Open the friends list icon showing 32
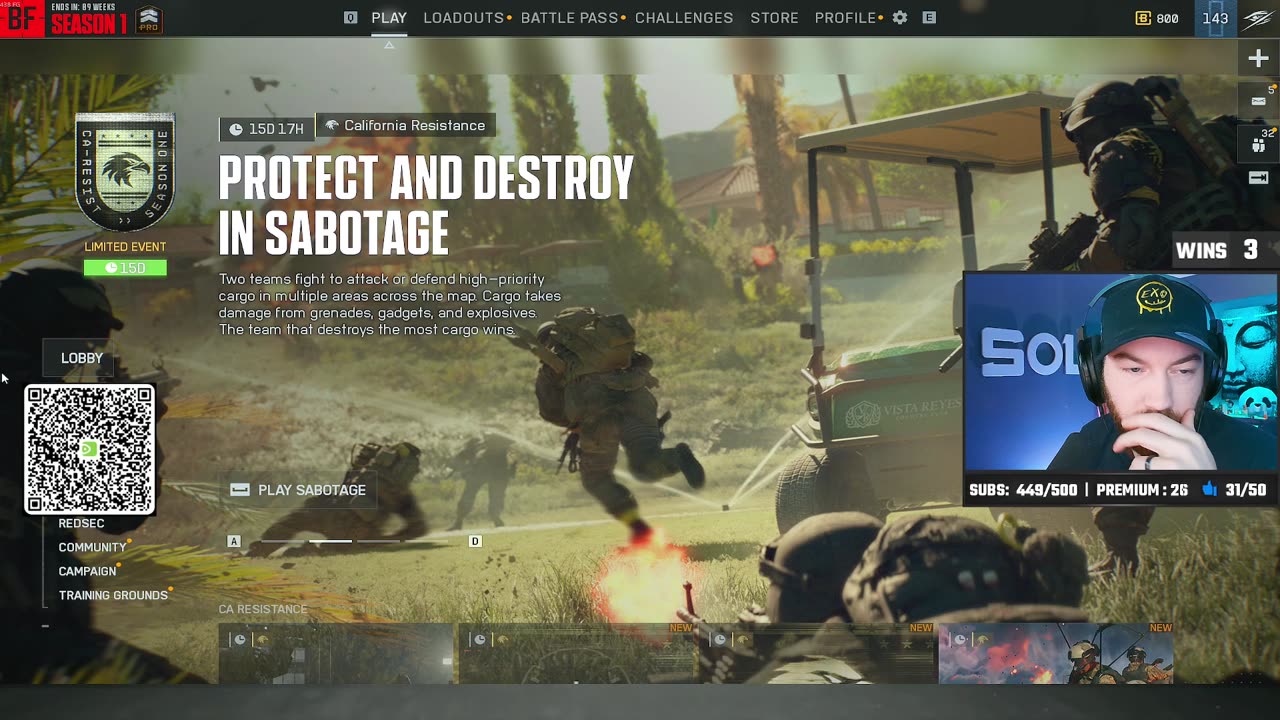Screen dimensions: 1280x720 pos(1258,144)
